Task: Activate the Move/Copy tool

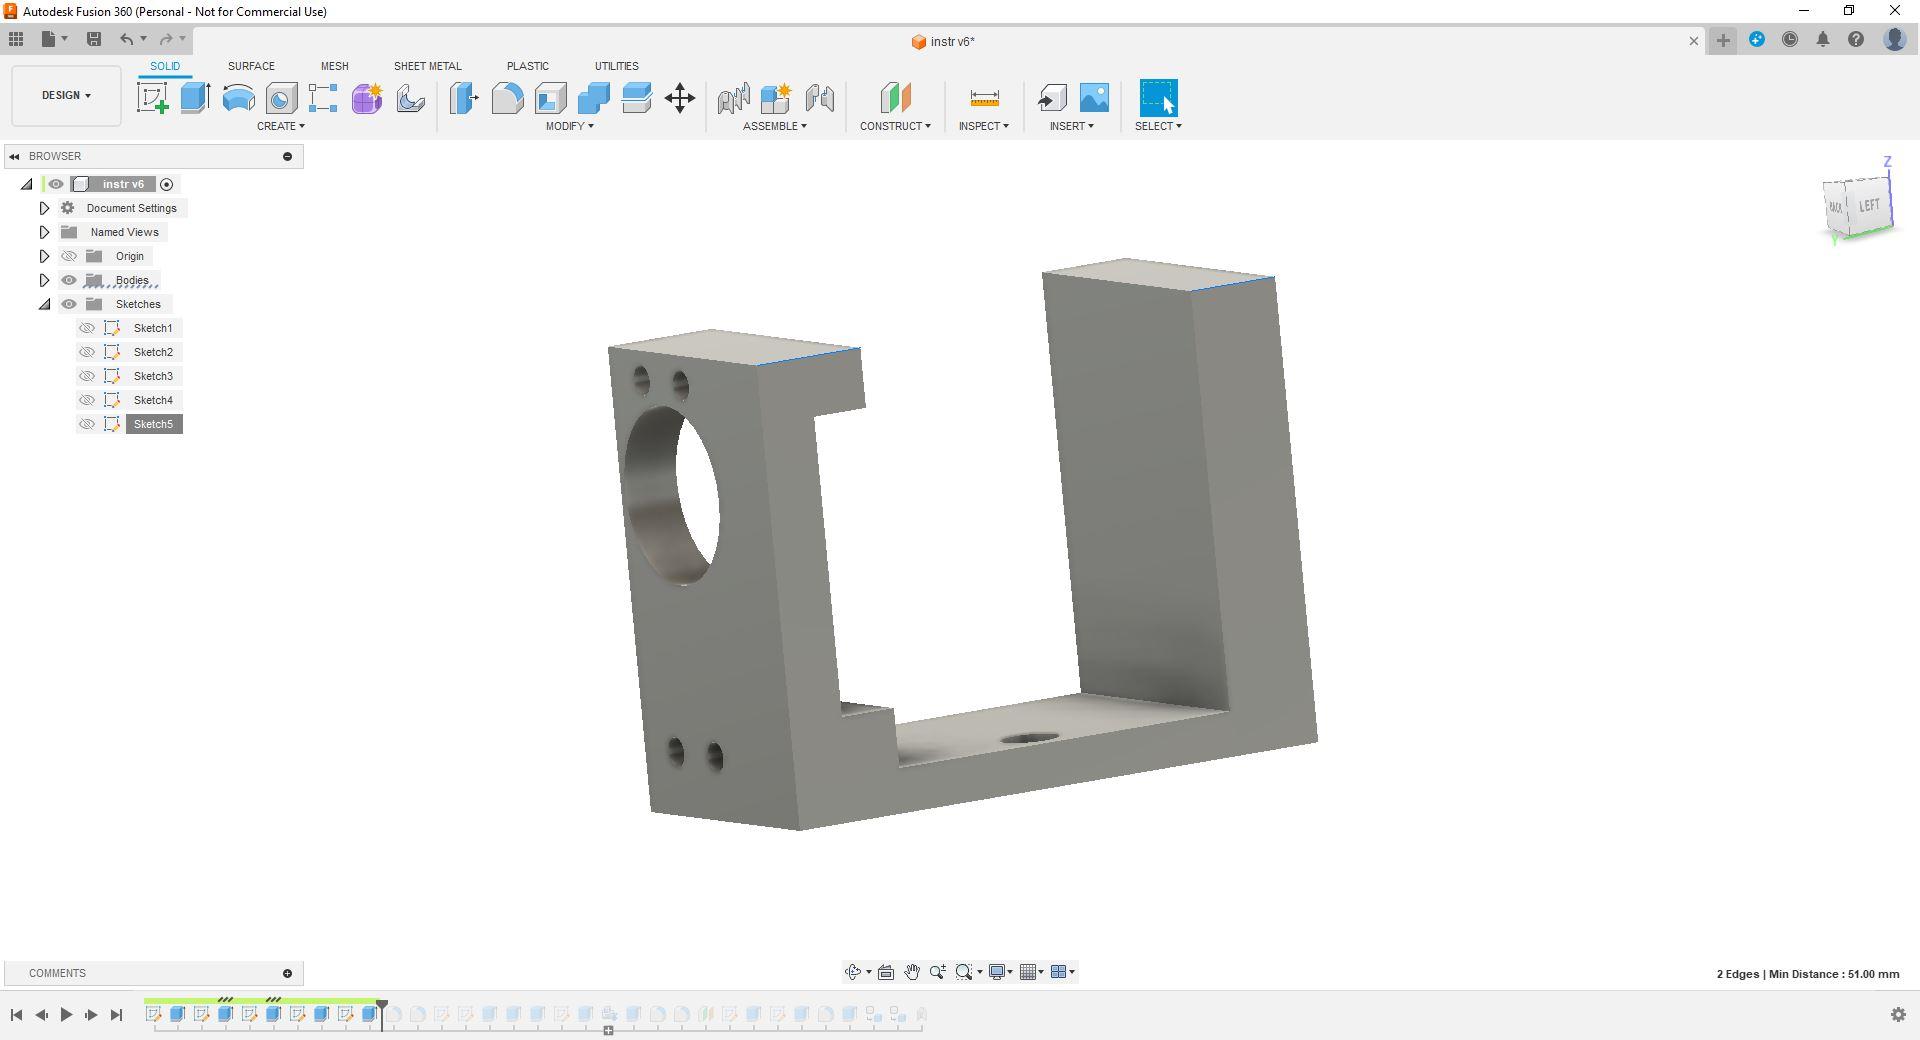Action: [x=680, y=98]
